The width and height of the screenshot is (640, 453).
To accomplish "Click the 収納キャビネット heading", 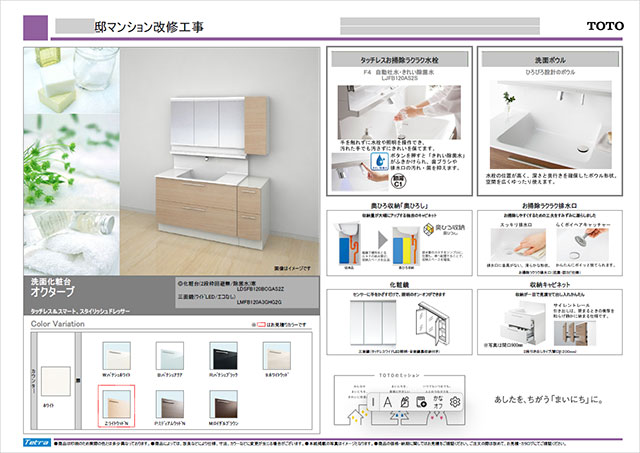I will 550,285.
